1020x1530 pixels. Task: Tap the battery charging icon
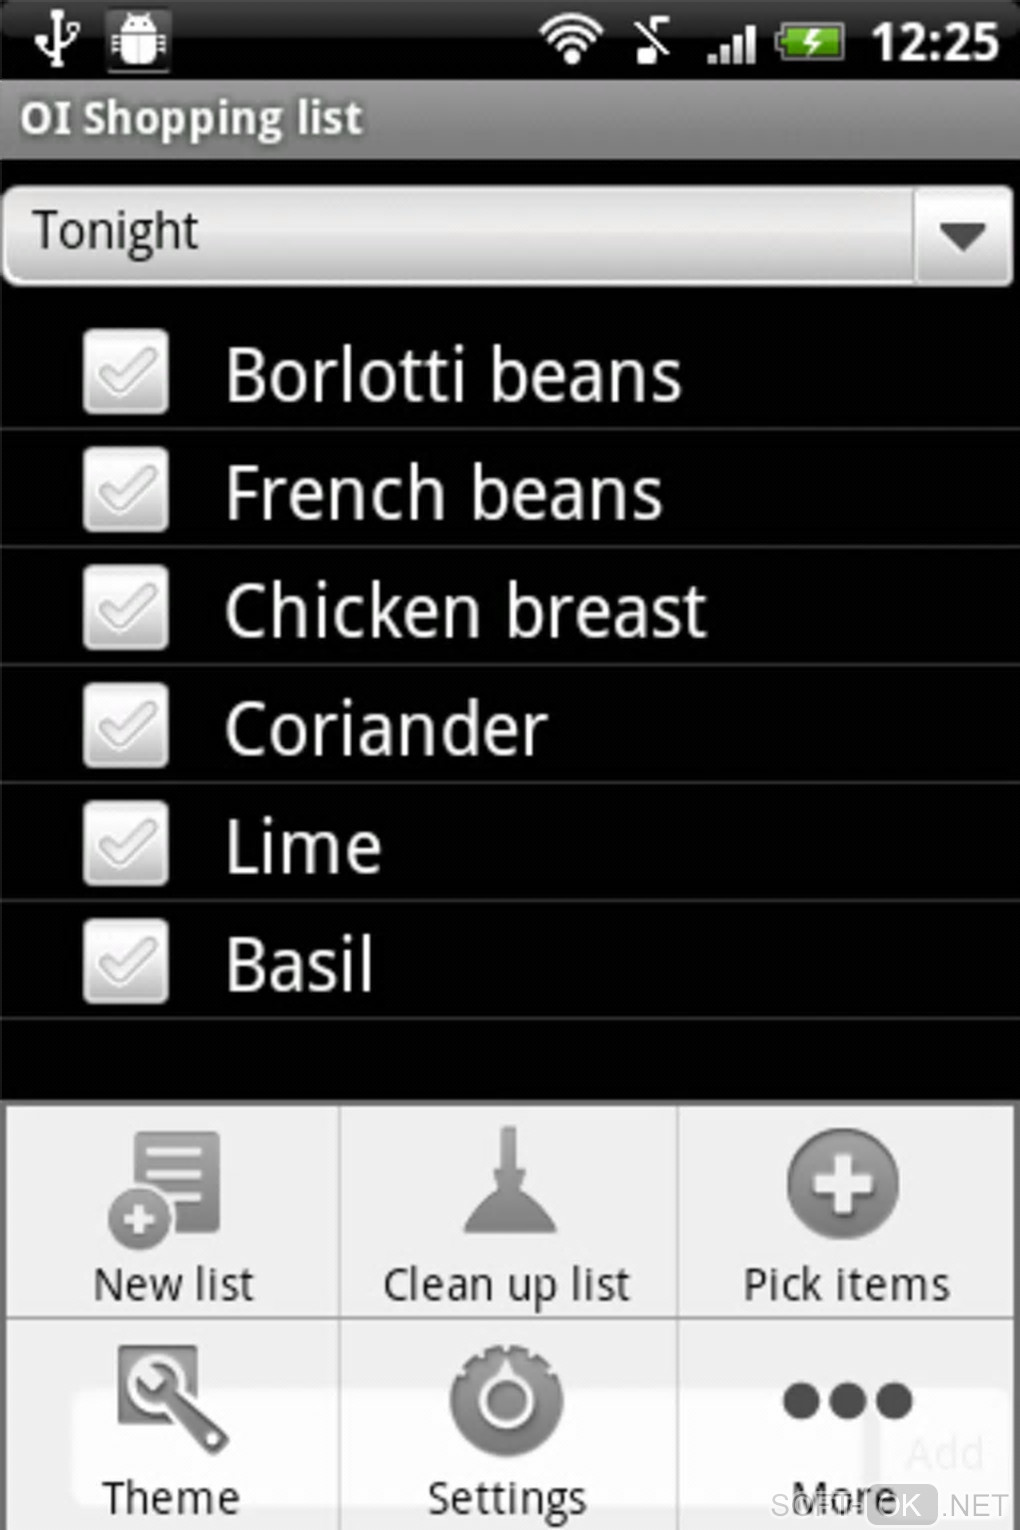[811, 43]
